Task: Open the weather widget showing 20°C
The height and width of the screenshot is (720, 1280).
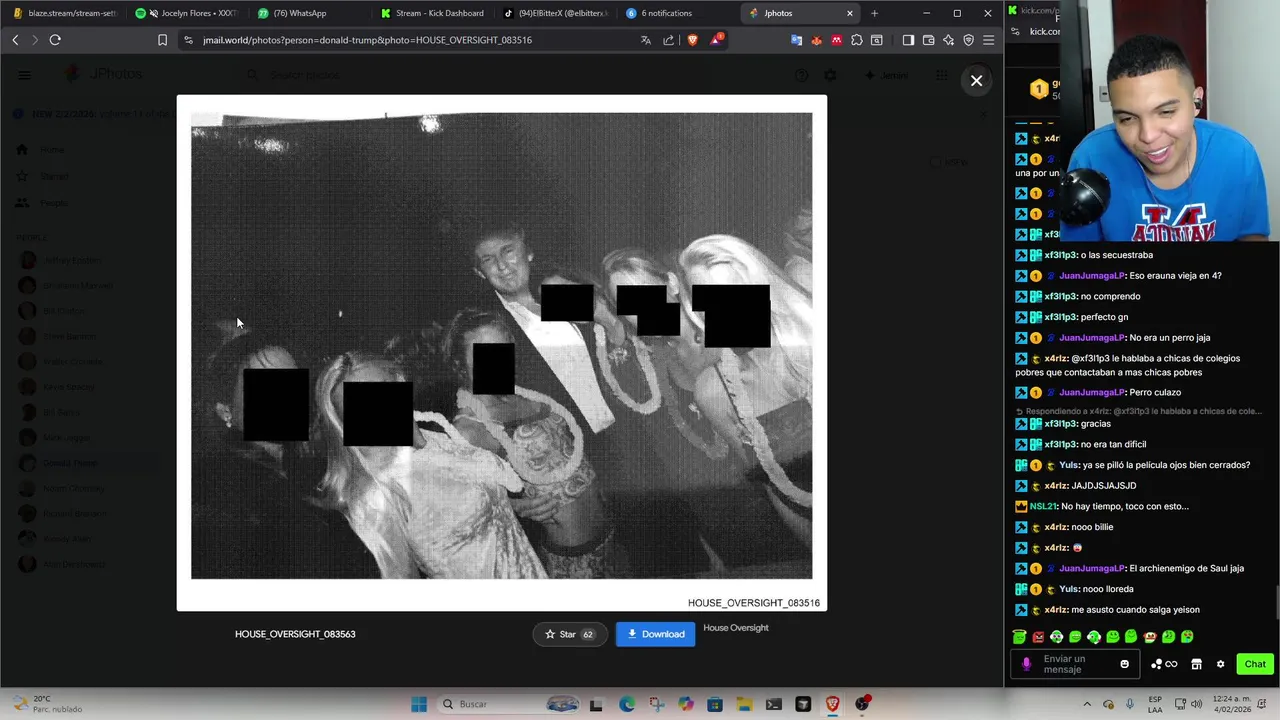Action: click(x=46, y=704)
